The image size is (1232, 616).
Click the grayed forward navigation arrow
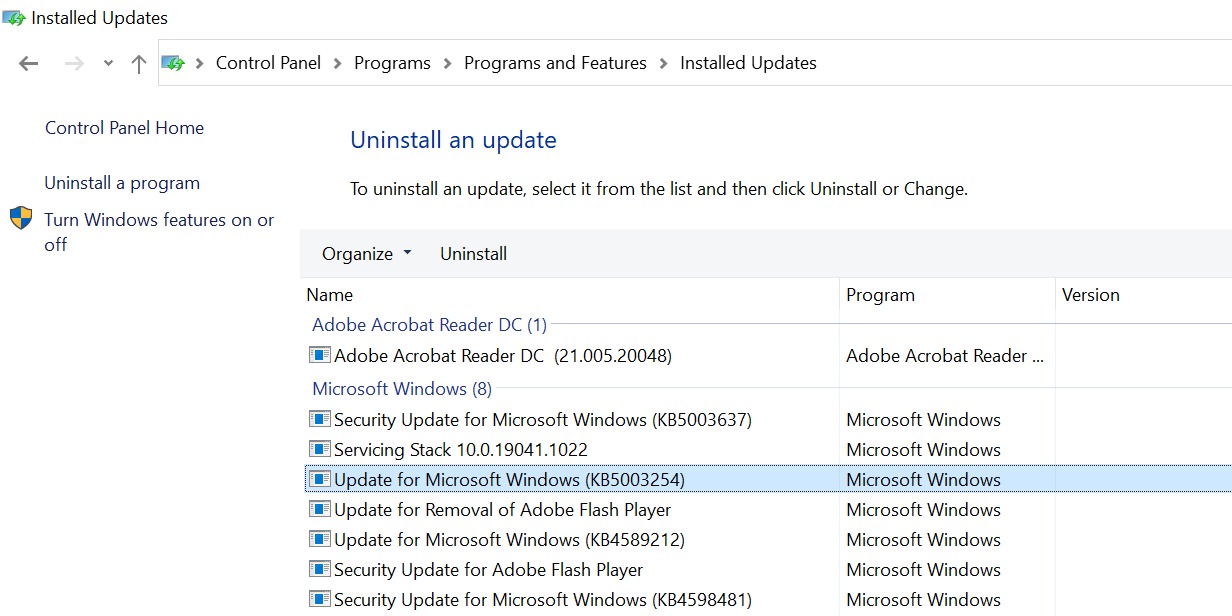click(73, 62)
